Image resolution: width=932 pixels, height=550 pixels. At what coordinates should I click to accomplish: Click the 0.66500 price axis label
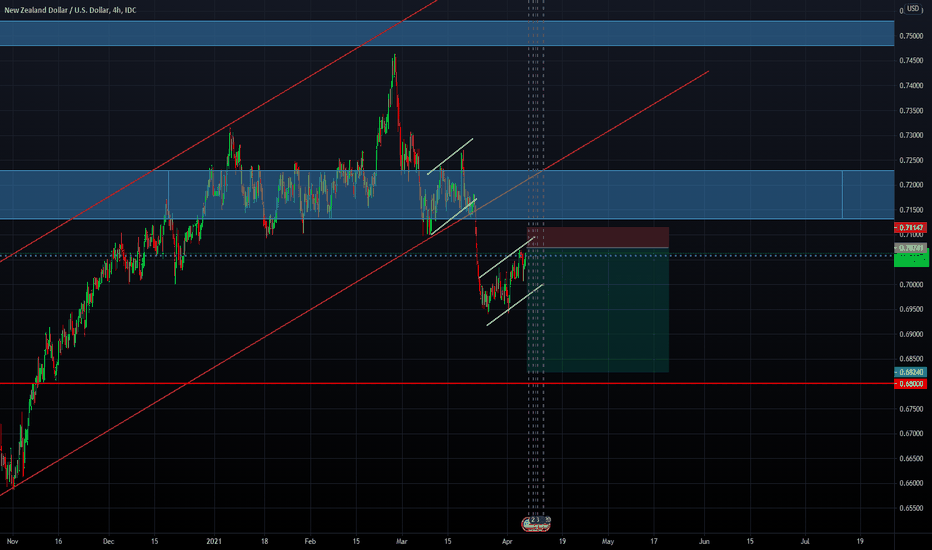coord(911,458)
